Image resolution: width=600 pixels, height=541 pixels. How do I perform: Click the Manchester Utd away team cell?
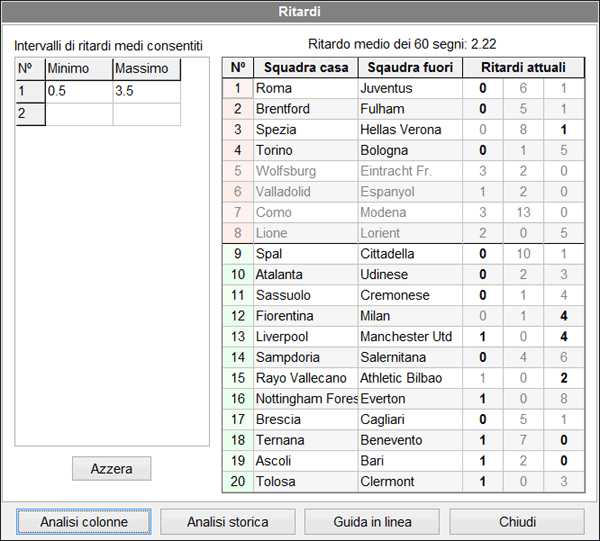408,337
